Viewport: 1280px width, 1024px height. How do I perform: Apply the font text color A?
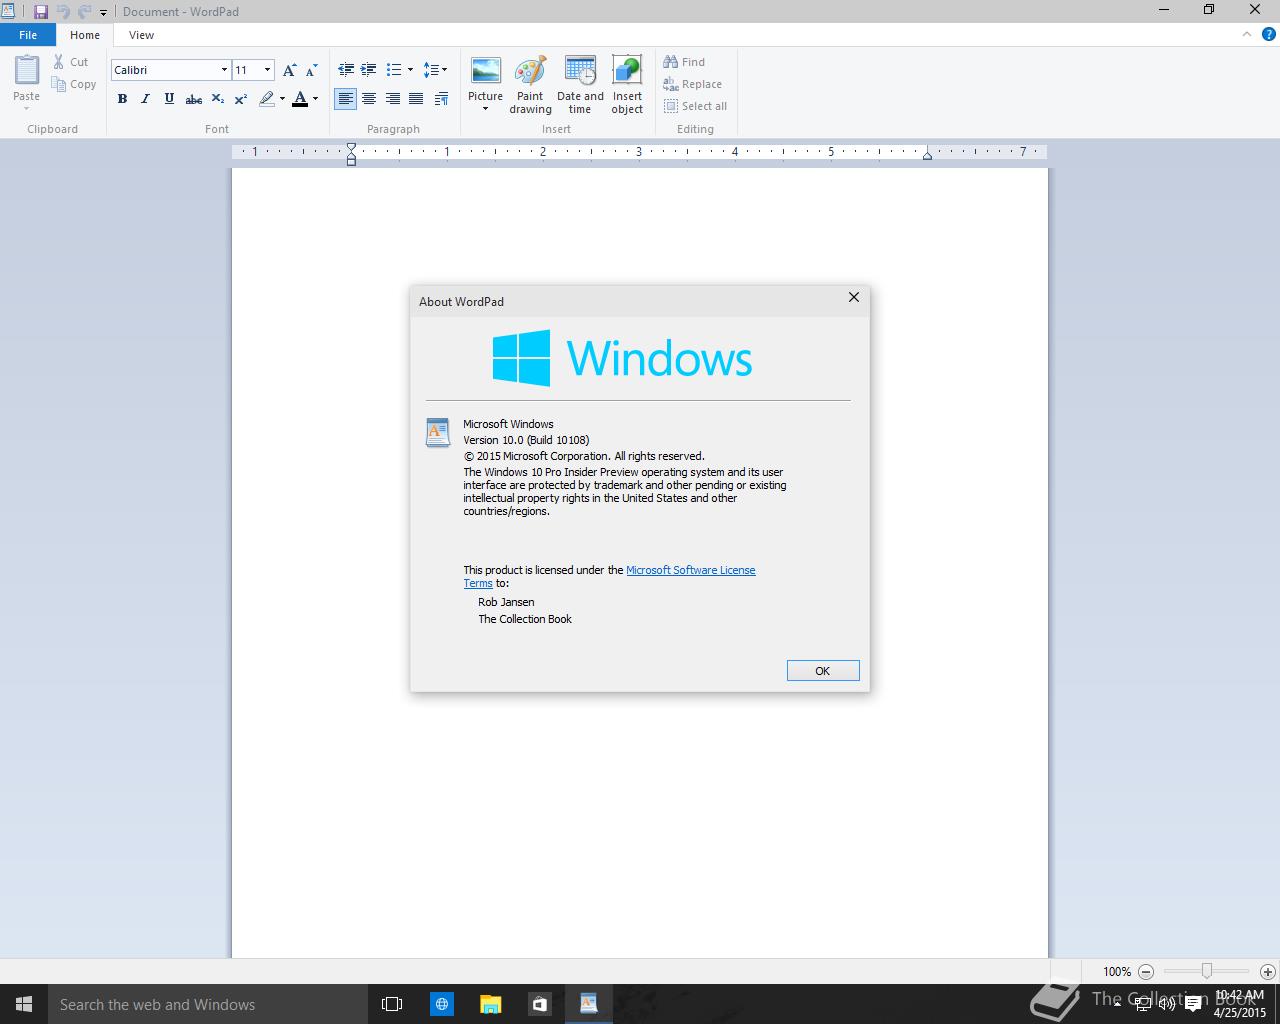pos(300,99)
